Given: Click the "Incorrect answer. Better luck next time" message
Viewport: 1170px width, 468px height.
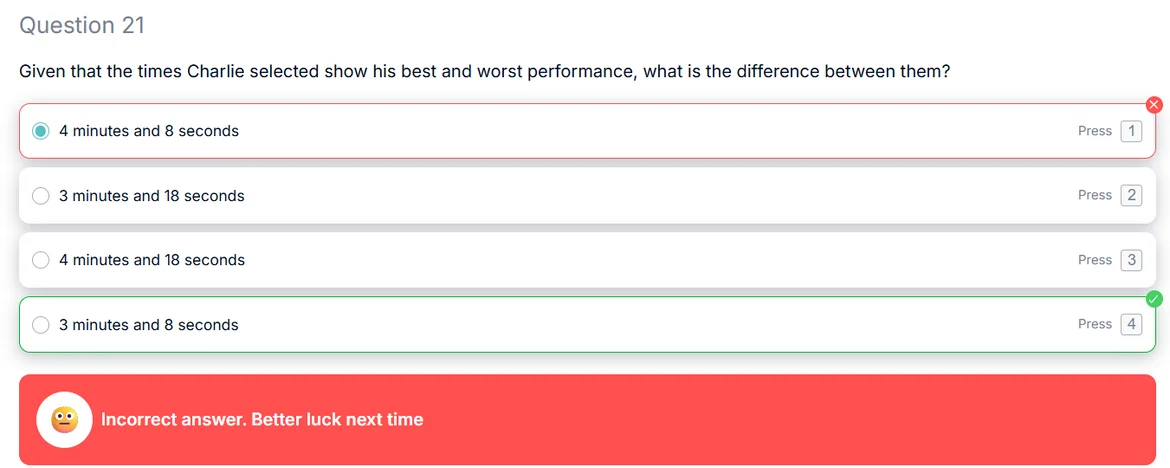Looking at the screenshot, I should (262, 419).
